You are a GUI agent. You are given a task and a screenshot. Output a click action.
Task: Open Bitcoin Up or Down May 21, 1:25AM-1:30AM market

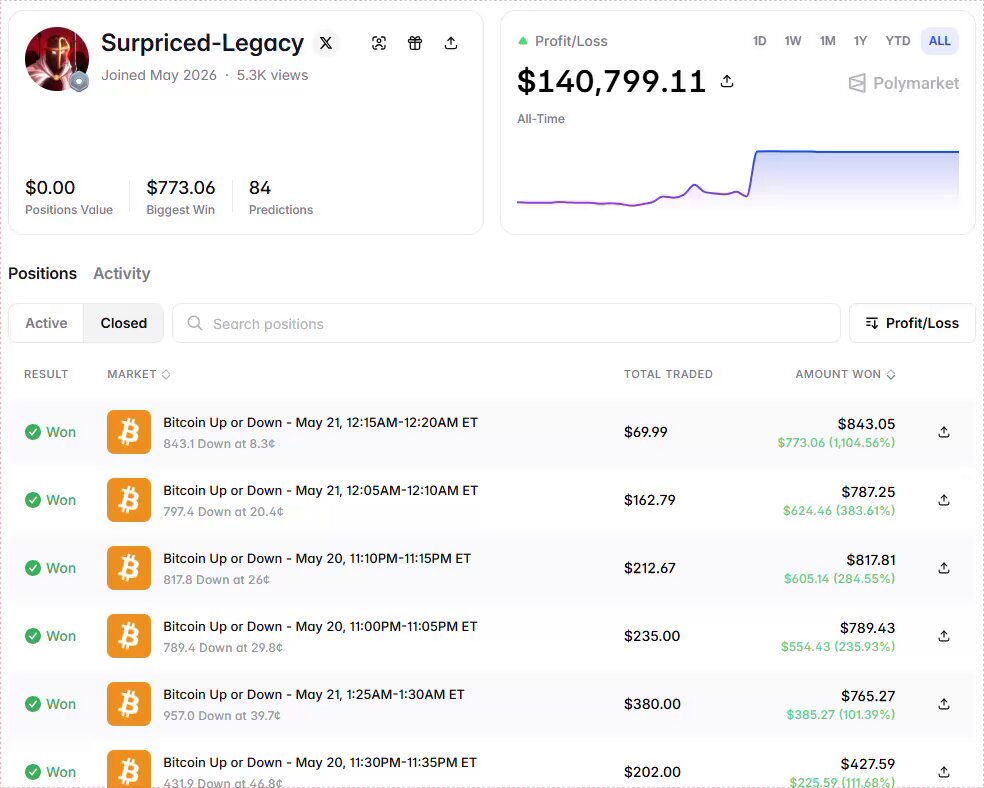click(314, 695)
